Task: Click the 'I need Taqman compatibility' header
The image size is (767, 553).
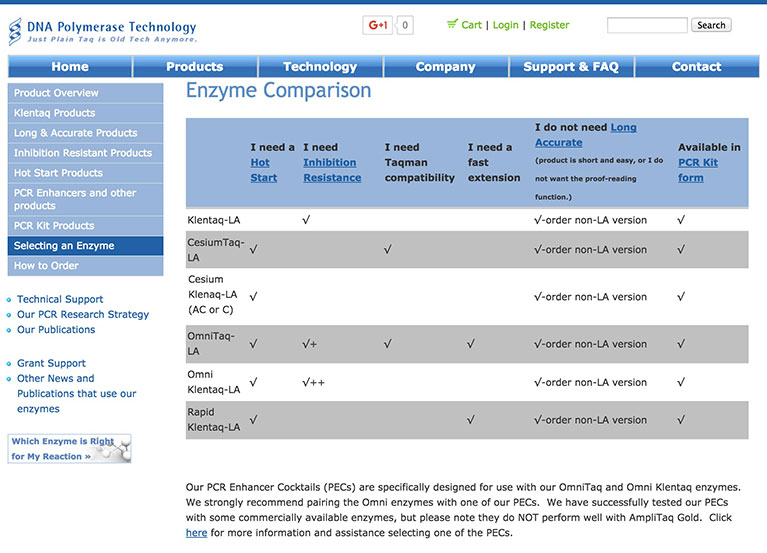Action: pos(420,162)
